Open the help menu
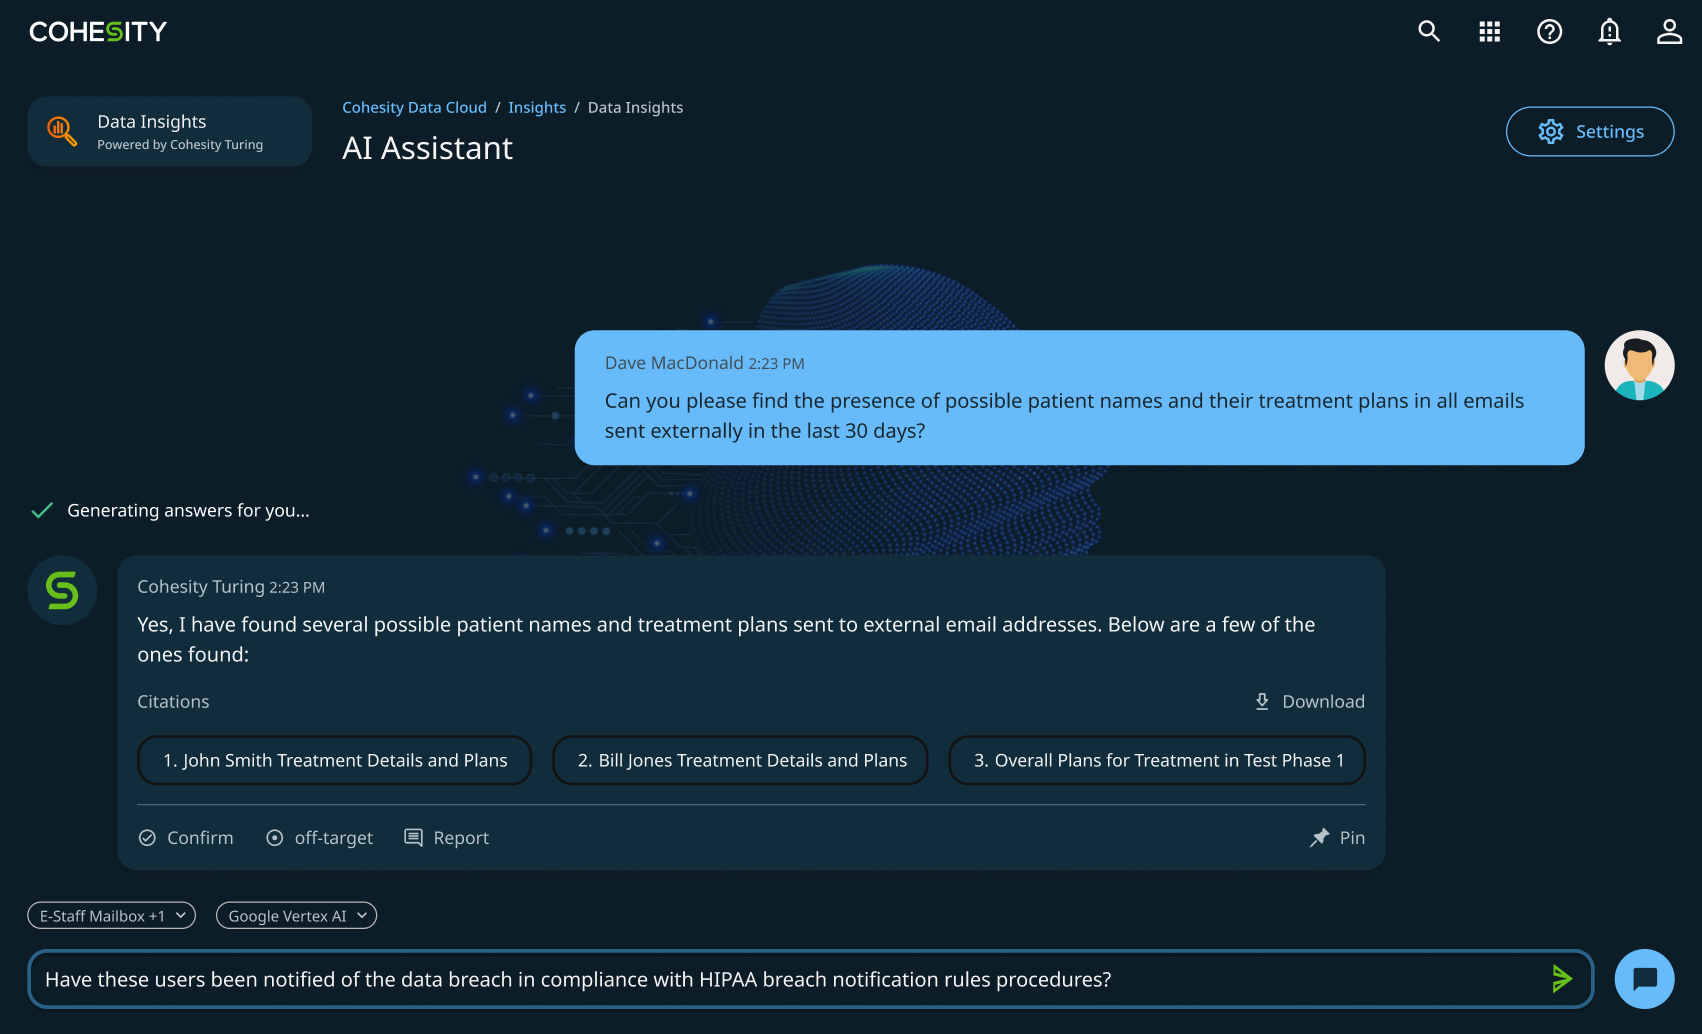This screenshot has width=1702, height=1034. click(x=1549, y=31)
